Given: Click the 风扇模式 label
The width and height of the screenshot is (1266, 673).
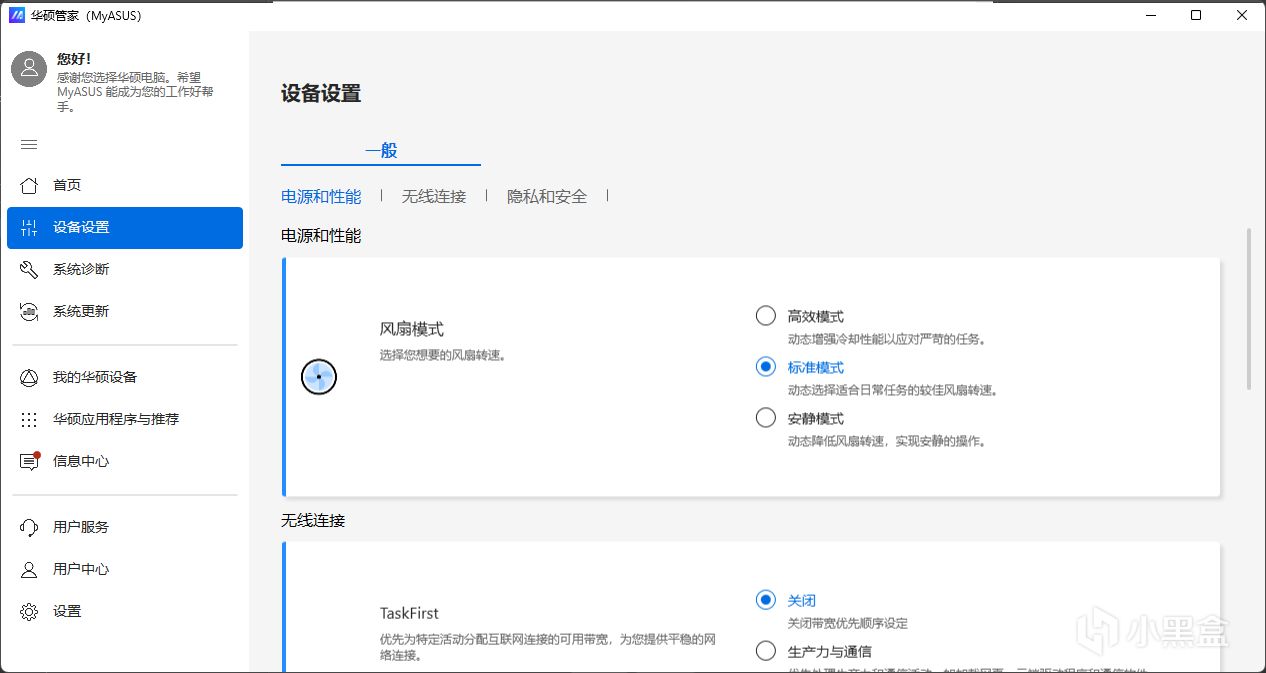Looking at the screenshot, I should click(x=412, y=329).
